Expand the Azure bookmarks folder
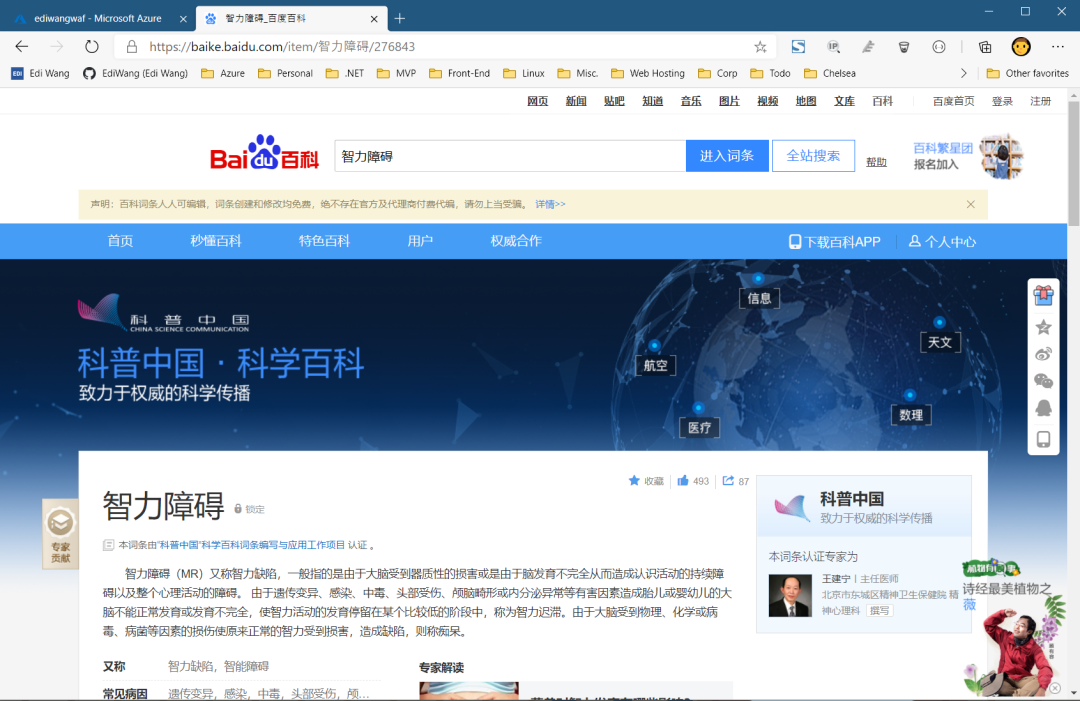Screen dimensions: 1080x701 click(x=222, y=73)
